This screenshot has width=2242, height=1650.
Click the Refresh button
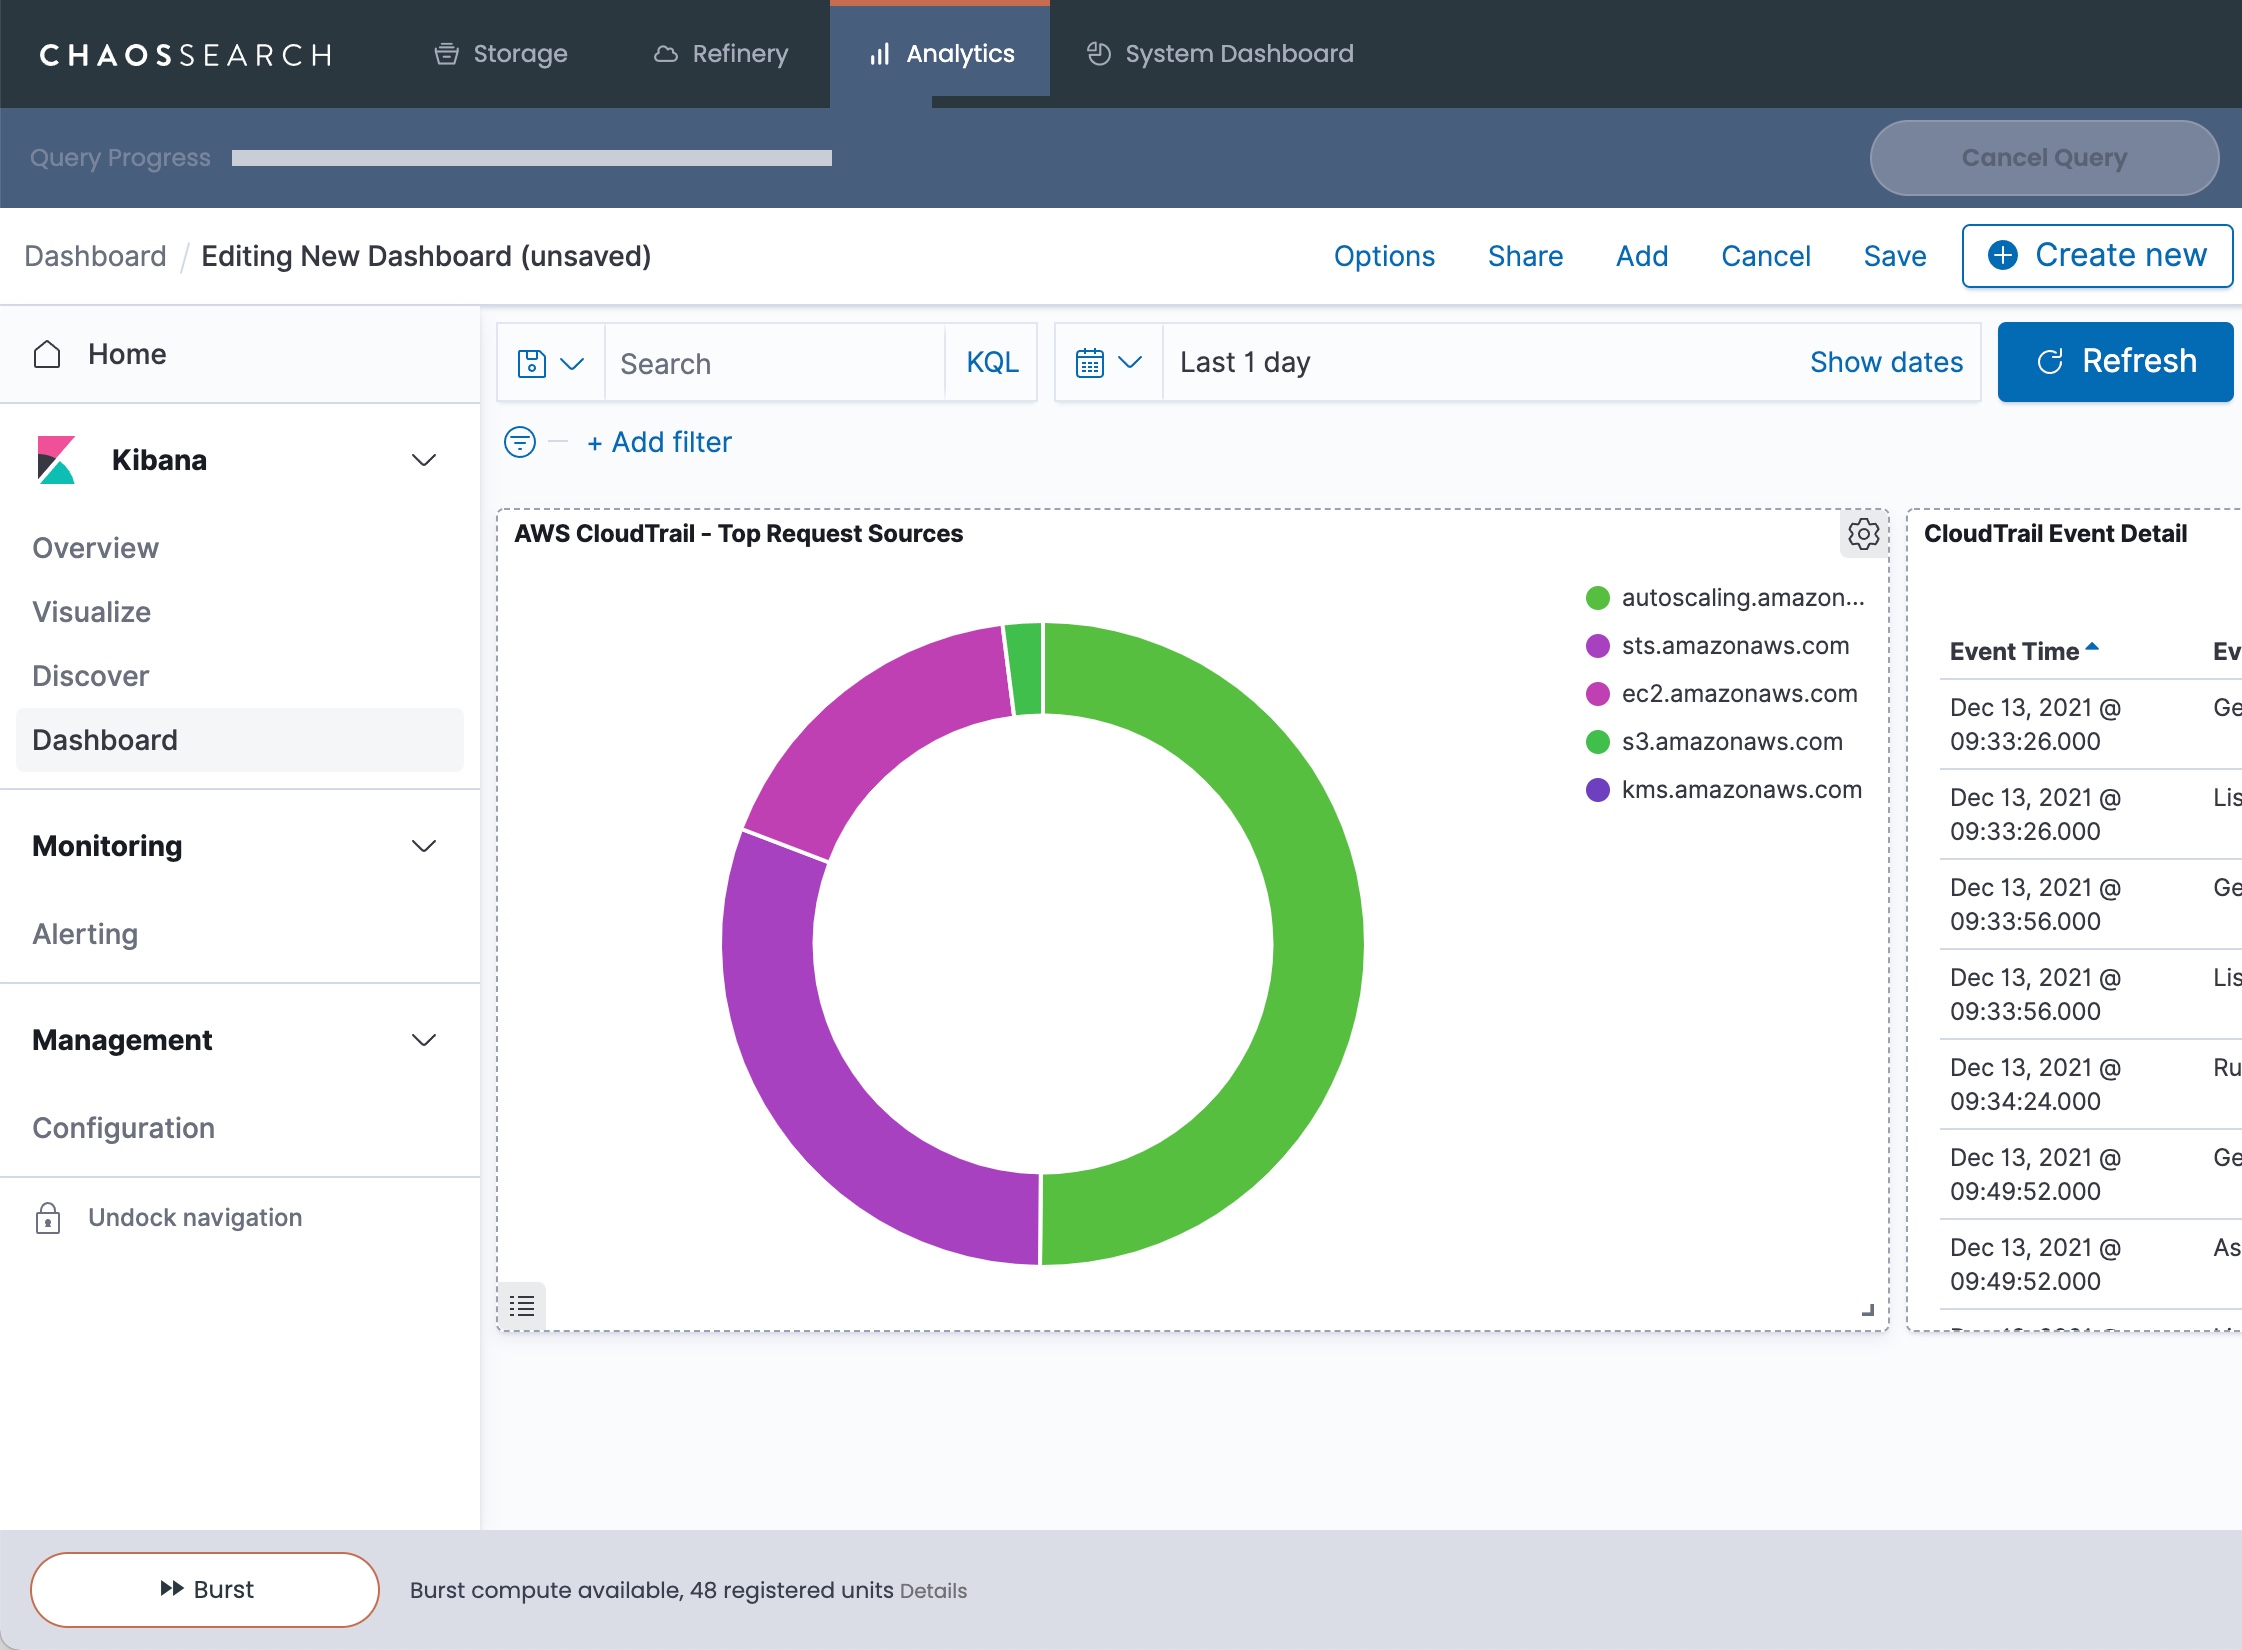click(2116, 362)
